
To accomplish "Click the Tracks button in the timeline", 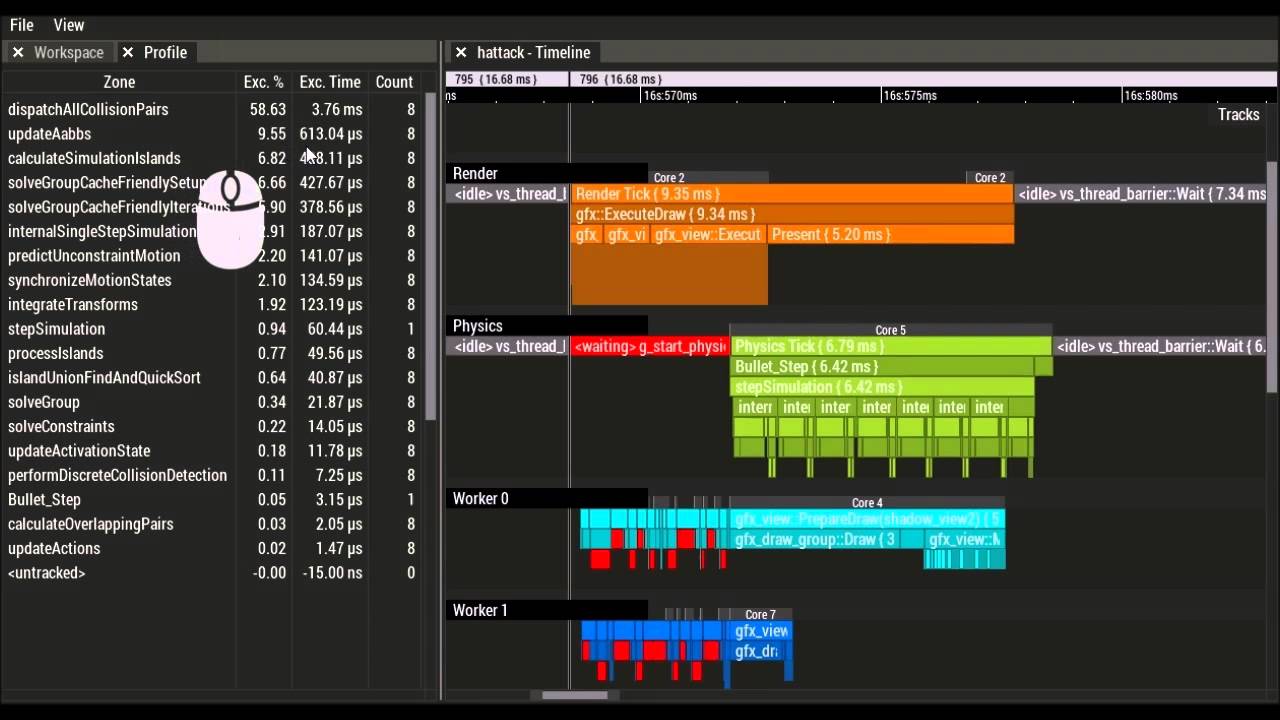I will pyautogui.click(x=1238, y=114).
